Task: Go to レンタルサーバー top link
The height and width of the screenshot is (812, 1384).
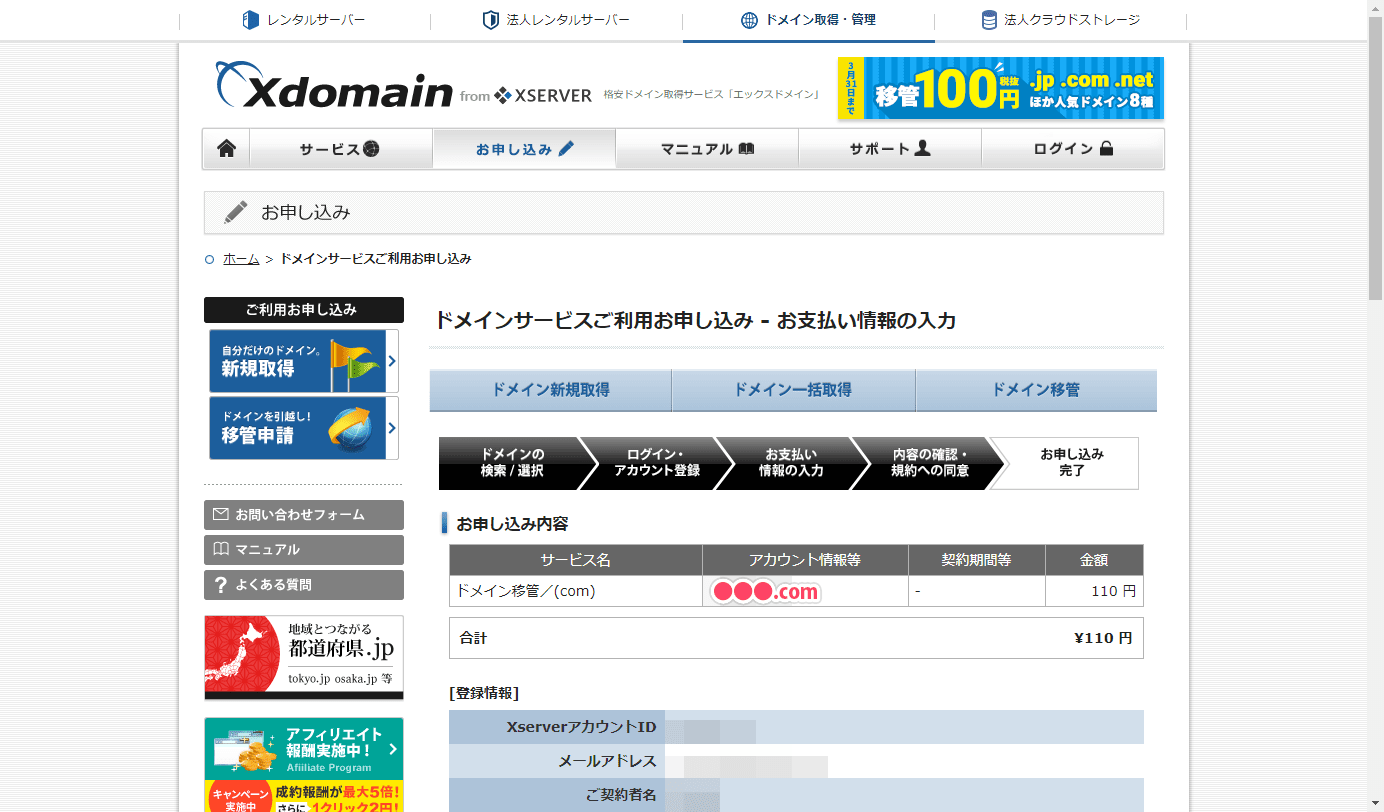Action: (x=304, y=20)
